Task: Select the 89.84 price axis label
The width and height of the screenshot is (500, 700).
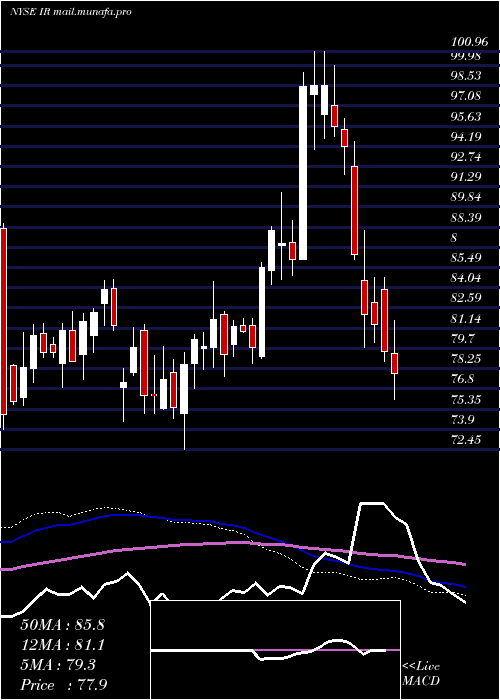Action: click(x=467, y=197)
